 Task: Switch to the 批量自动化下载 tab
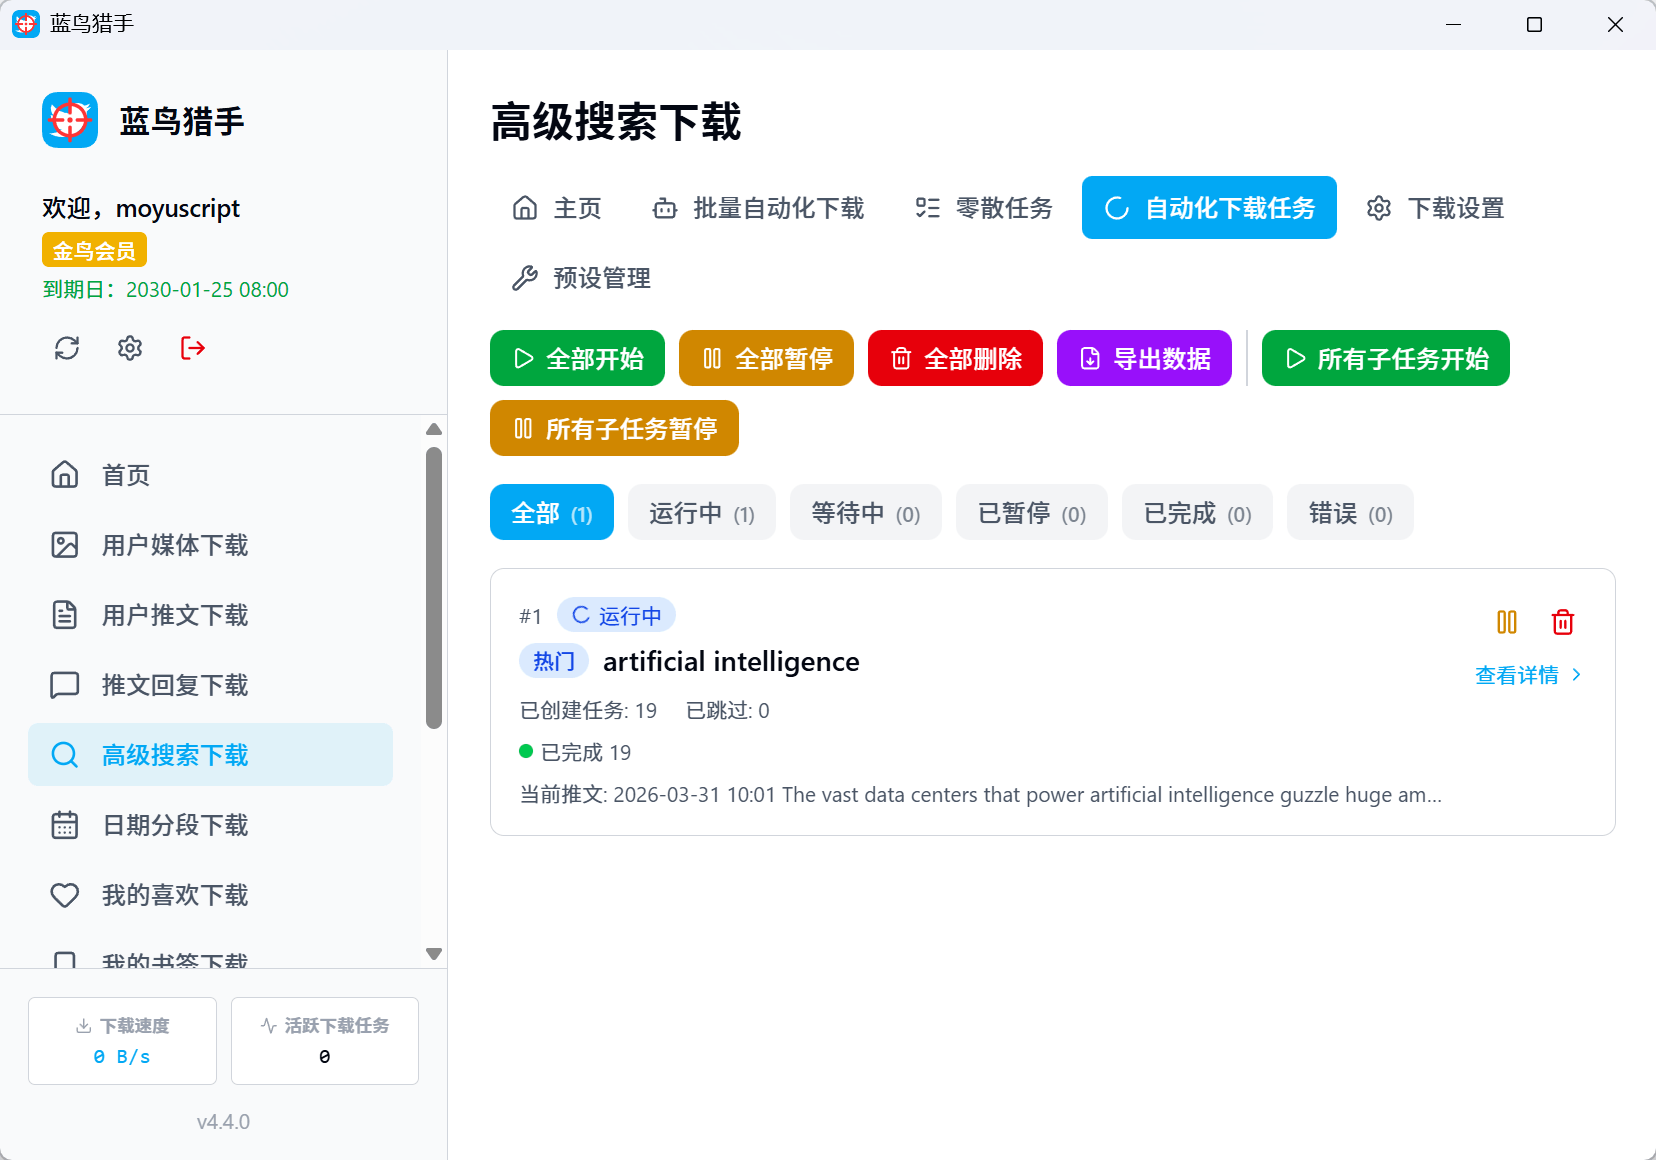pos(758,208)
